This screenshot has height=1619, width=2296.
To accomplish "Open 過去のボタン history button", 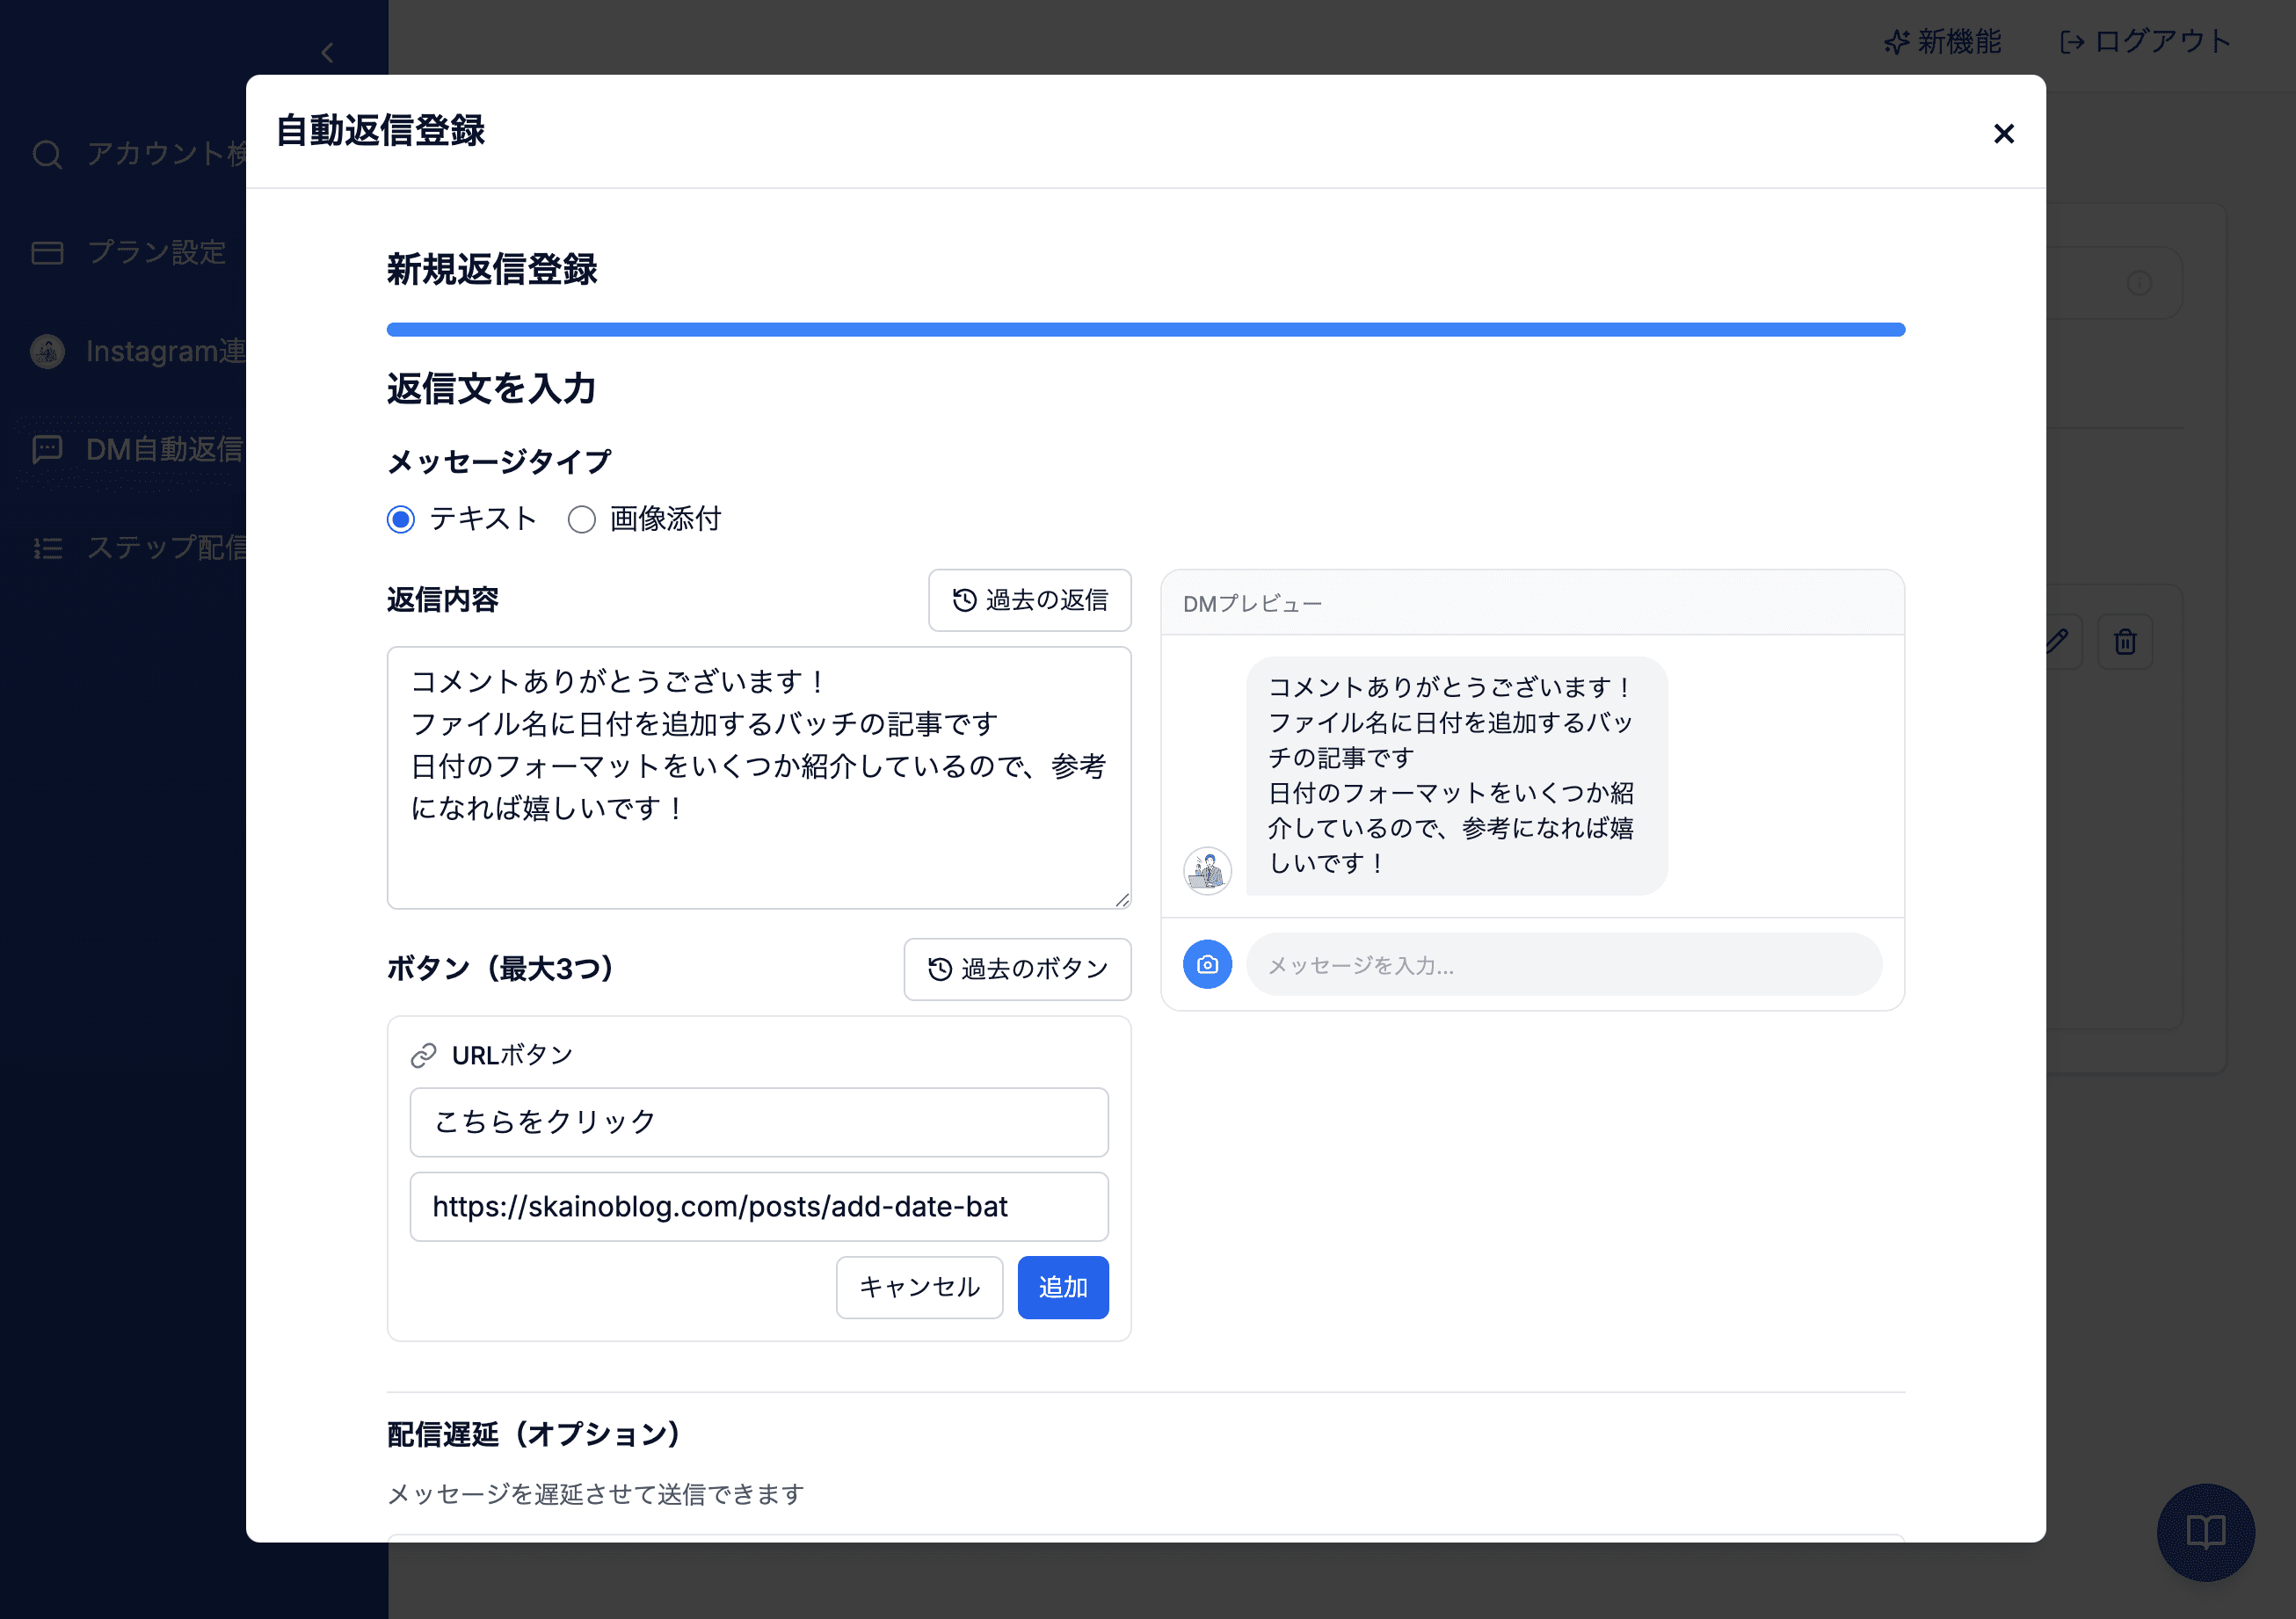I will pyautogui.click(x=1017, y=968).
